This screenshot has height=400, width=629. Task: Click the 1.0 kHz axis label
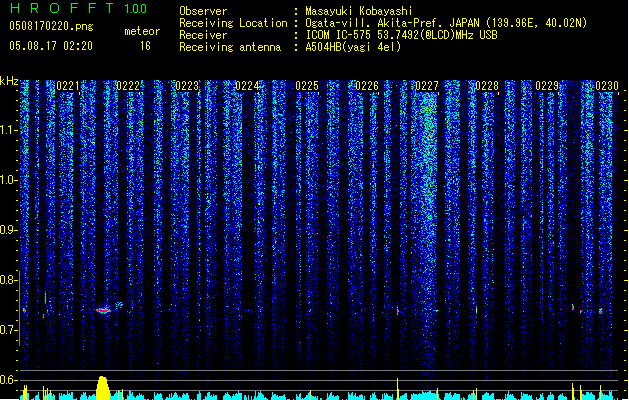[8, 180]
